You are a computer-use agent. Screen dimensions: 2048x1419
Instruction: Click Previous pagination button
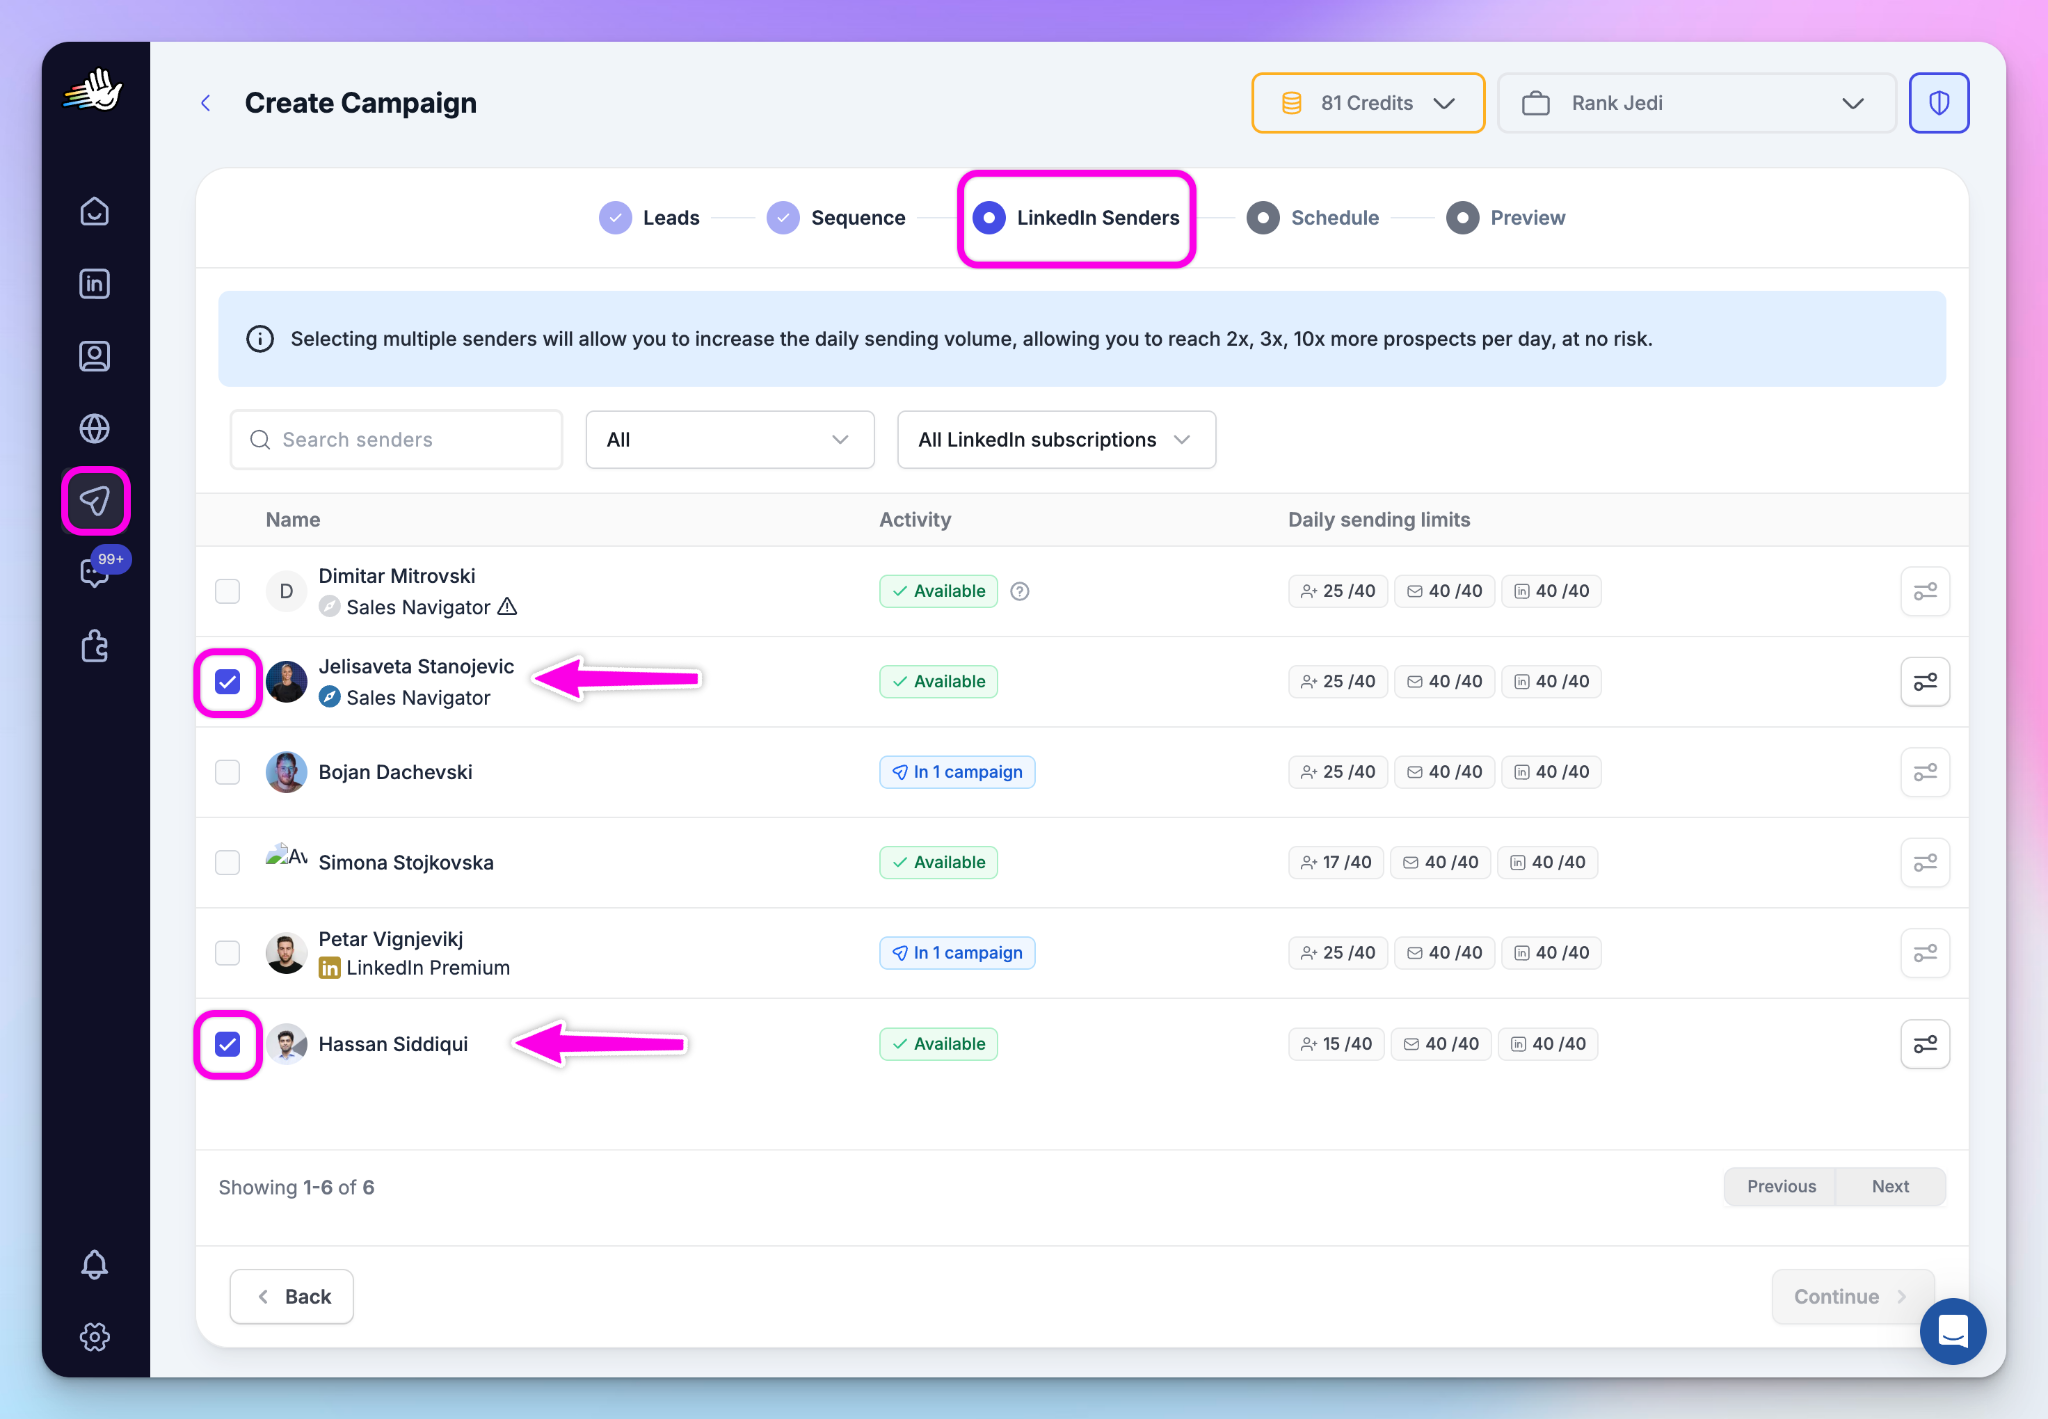1781,1186
